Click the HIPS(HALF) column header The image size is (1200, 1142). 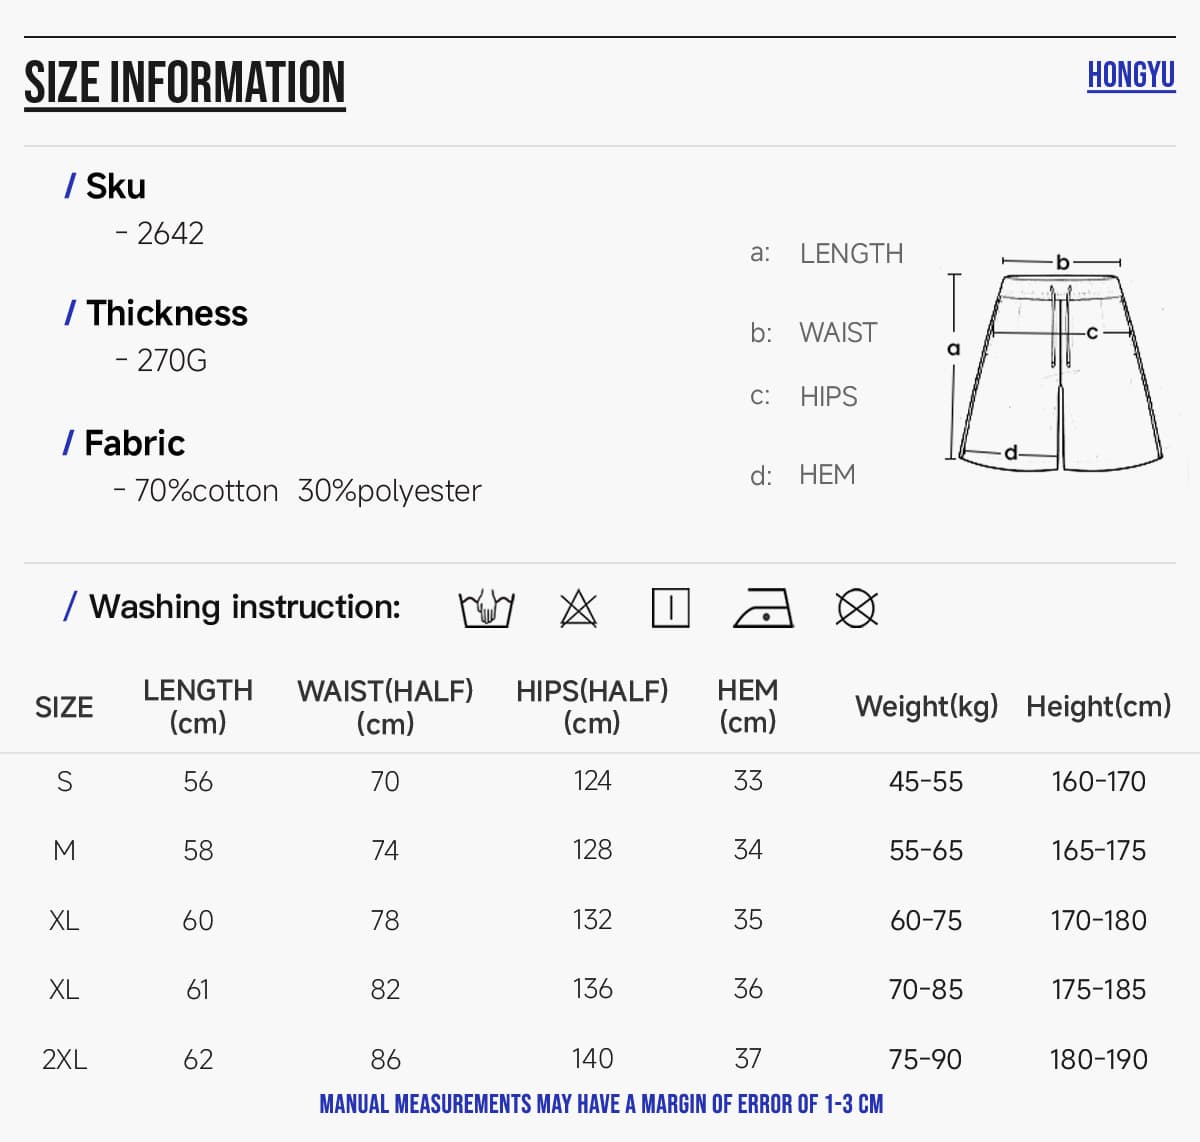pos(592,706)
